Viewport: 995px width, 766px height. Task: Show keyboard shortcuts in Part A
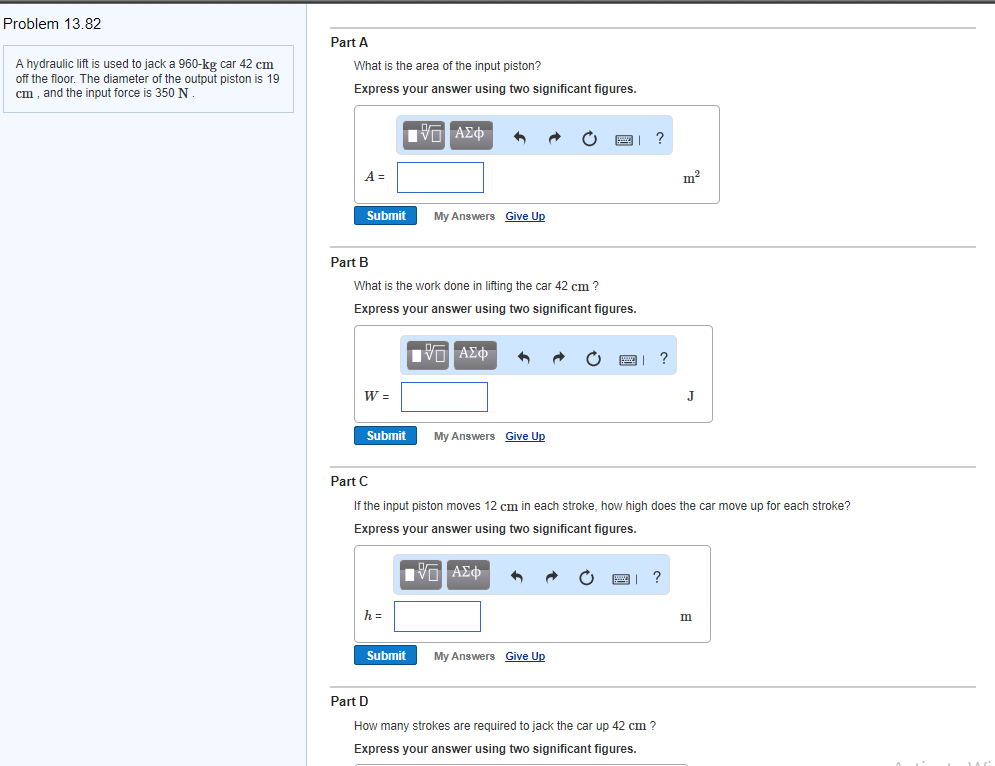[624, 140]
